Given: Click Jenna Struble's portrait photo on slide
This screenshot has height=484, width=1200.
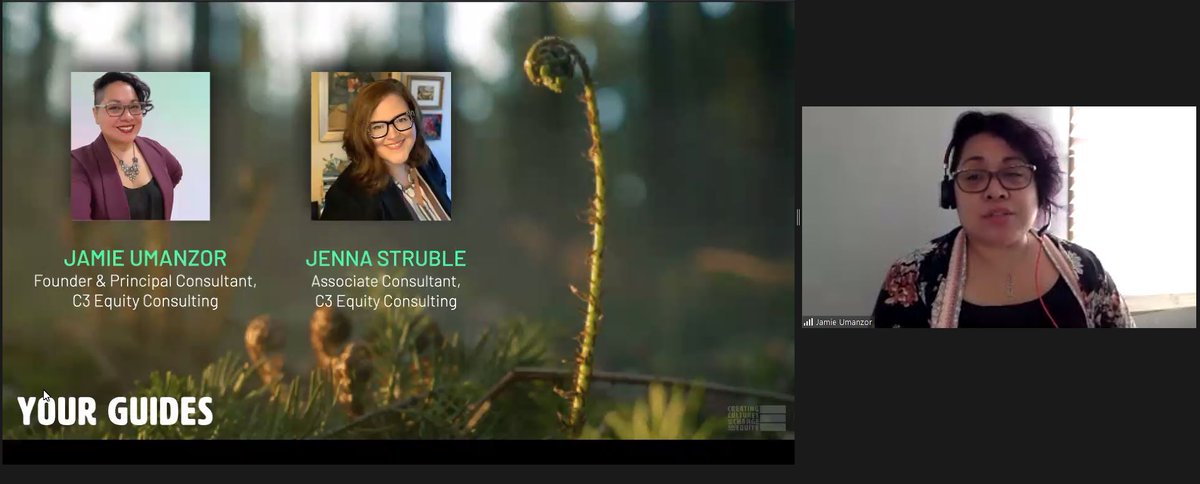Looking at the screenshot, I should (381, 146).
